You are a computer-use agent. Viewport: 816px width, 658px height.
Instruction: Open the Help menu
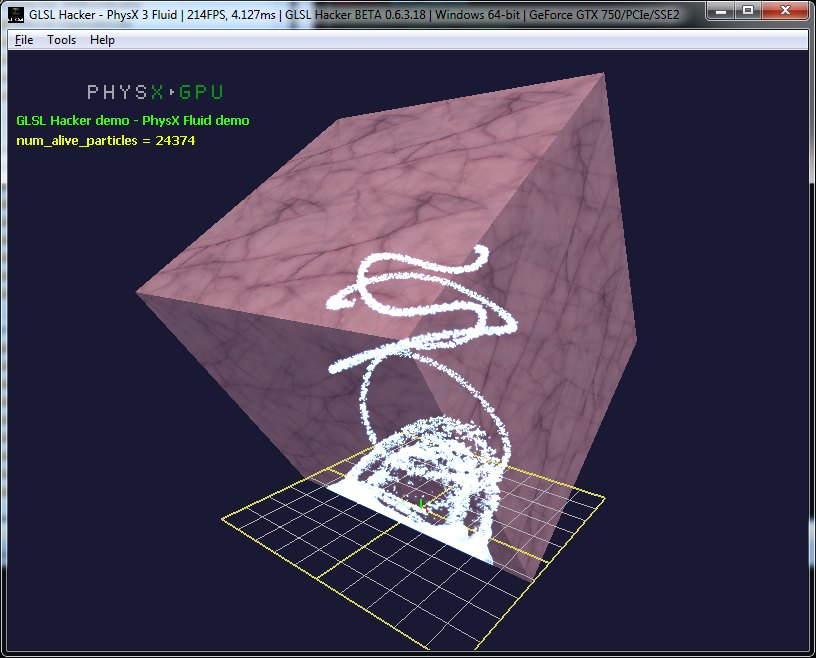102,40
